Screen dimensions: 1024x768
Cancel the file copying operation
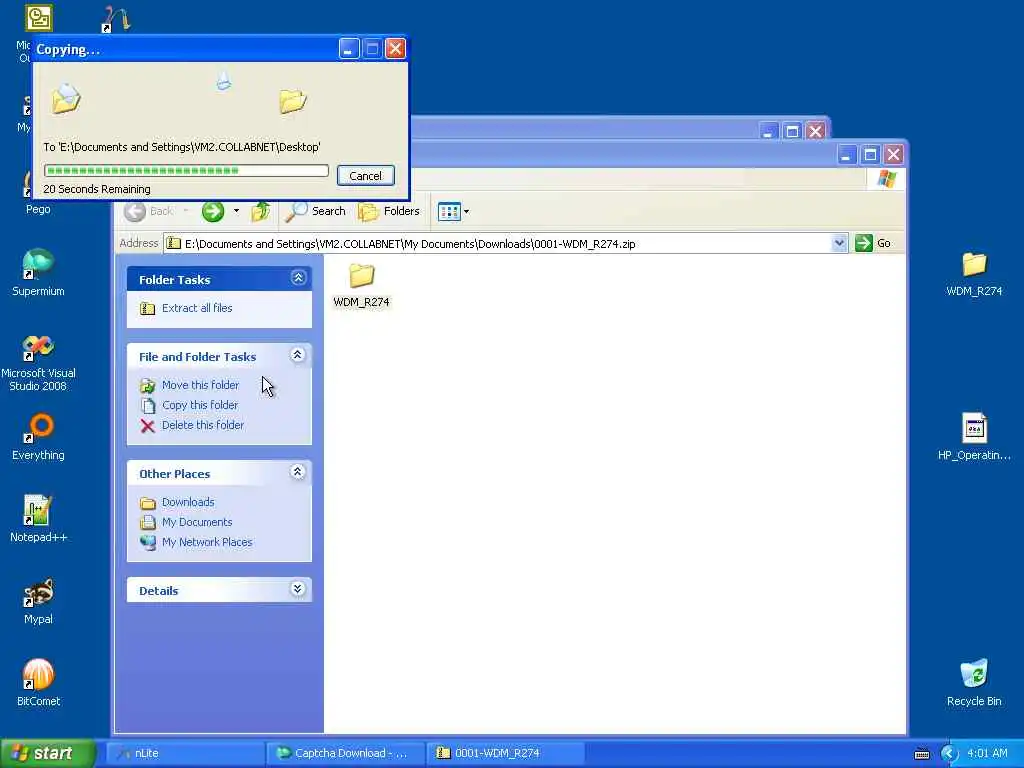(365, 176)
